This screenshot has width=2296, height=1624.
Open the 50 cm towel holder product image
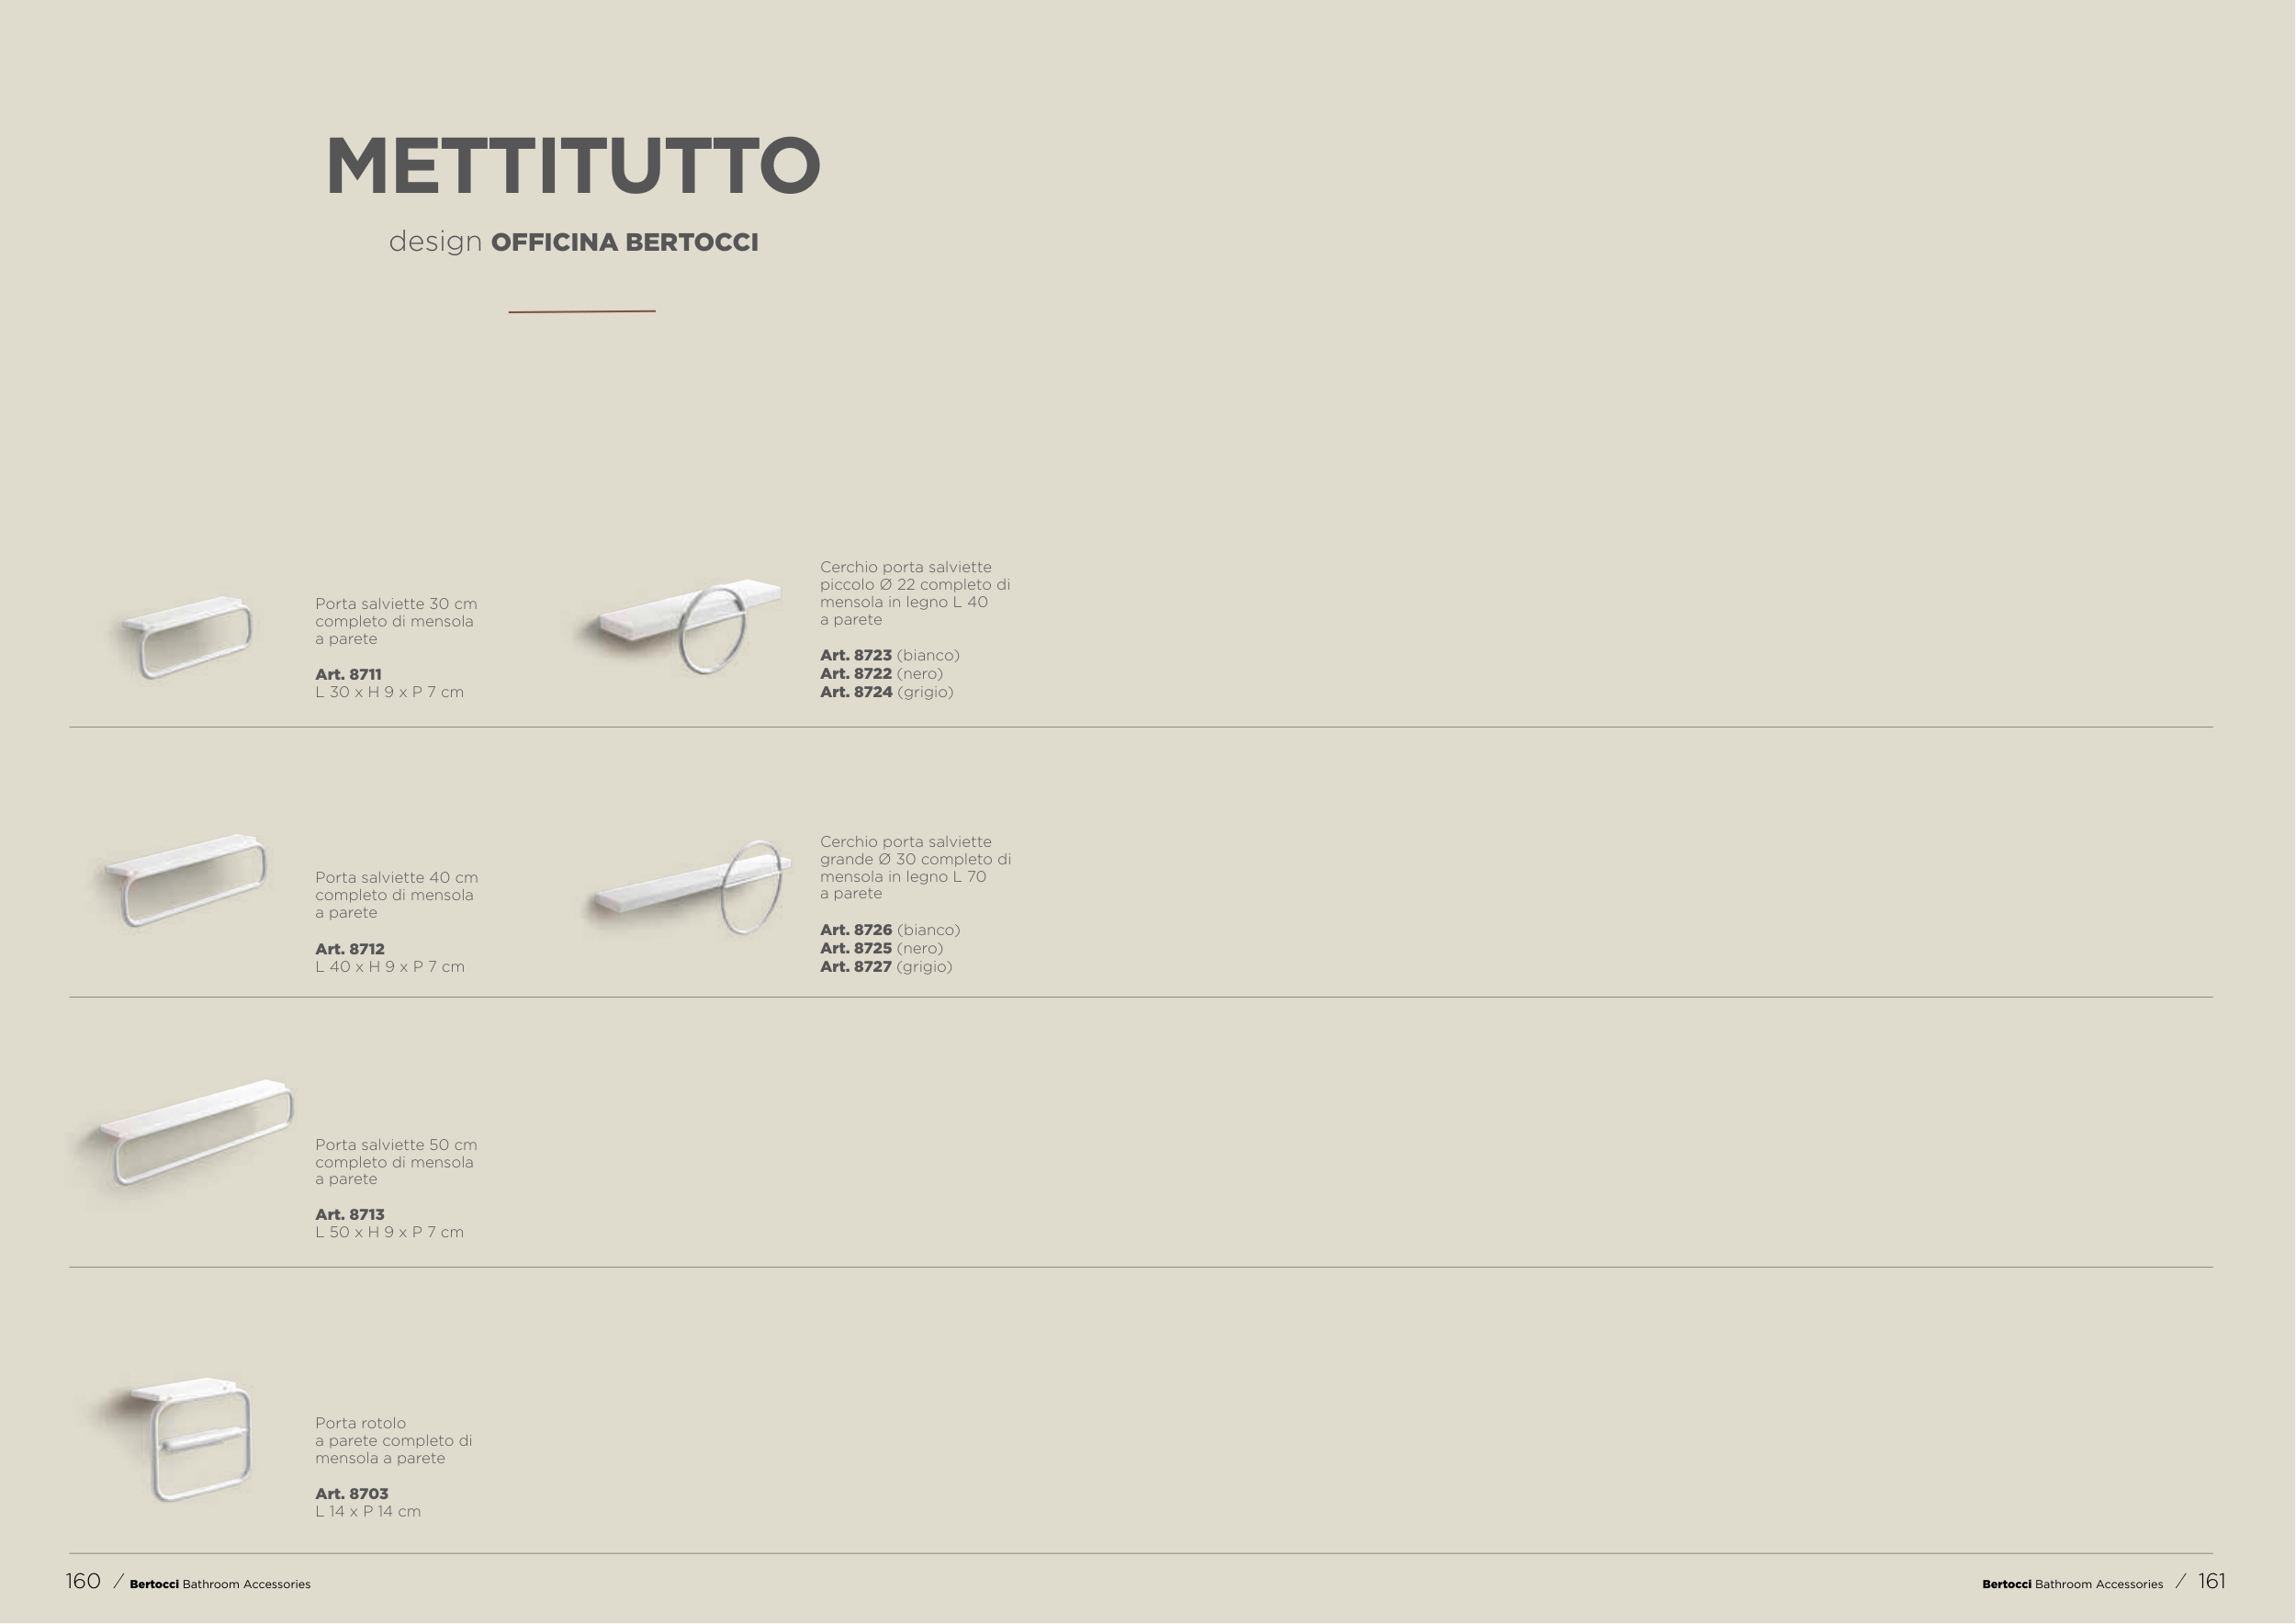[195, 1131]
